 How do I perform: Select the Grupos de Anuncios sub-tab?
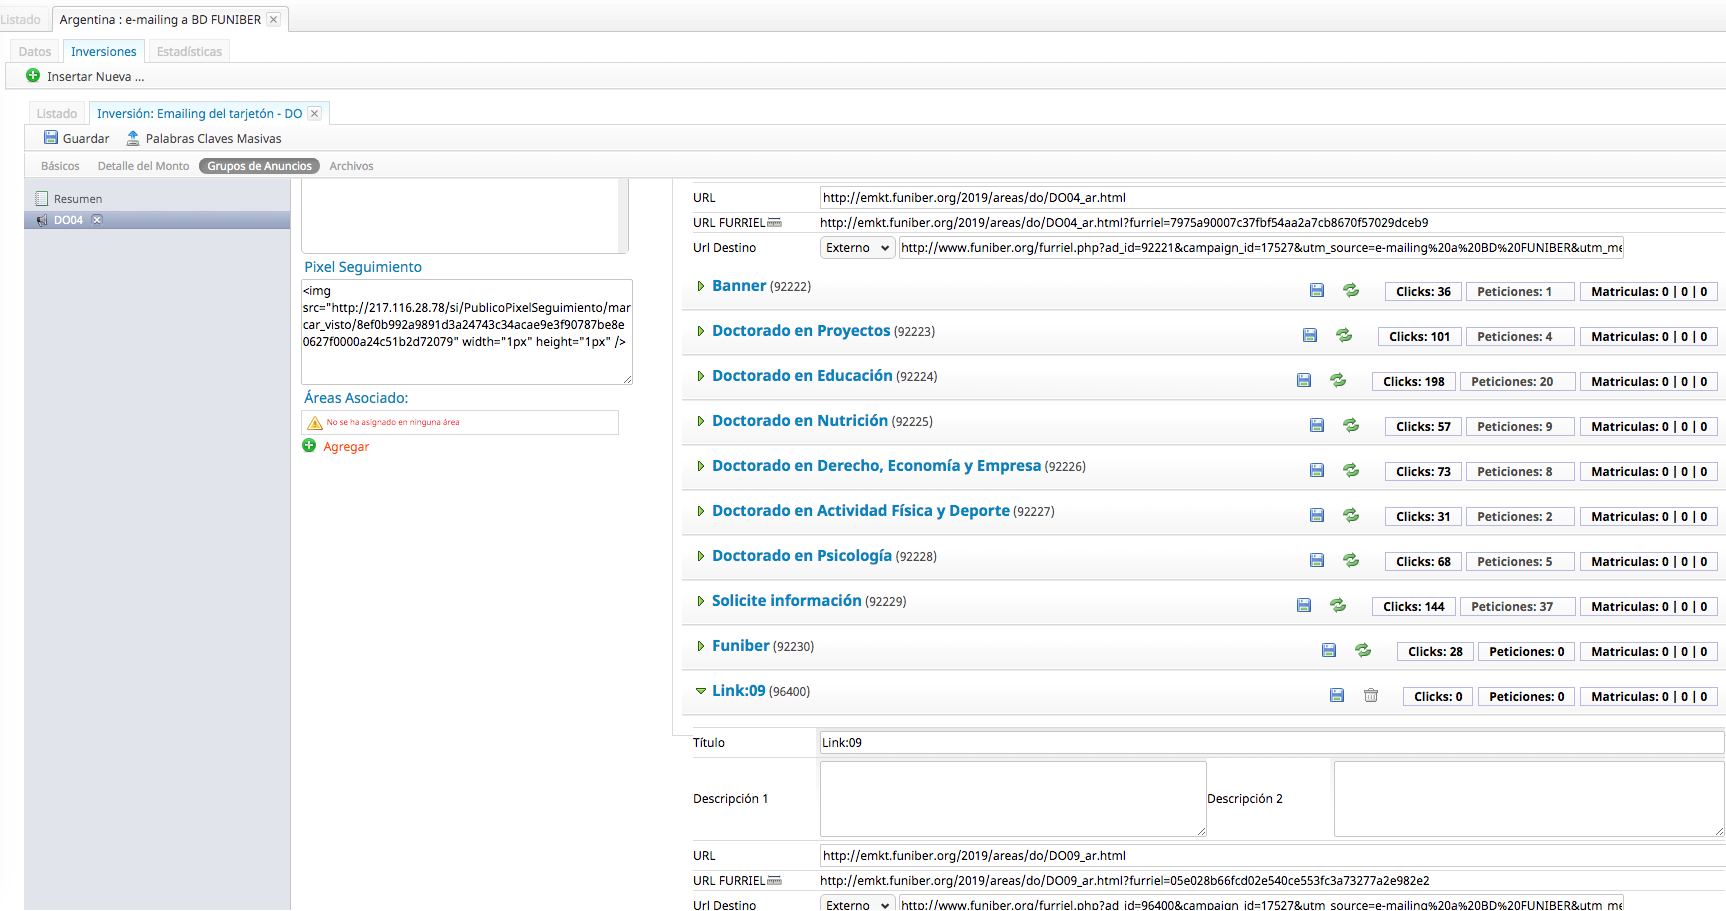click(259, 166)
